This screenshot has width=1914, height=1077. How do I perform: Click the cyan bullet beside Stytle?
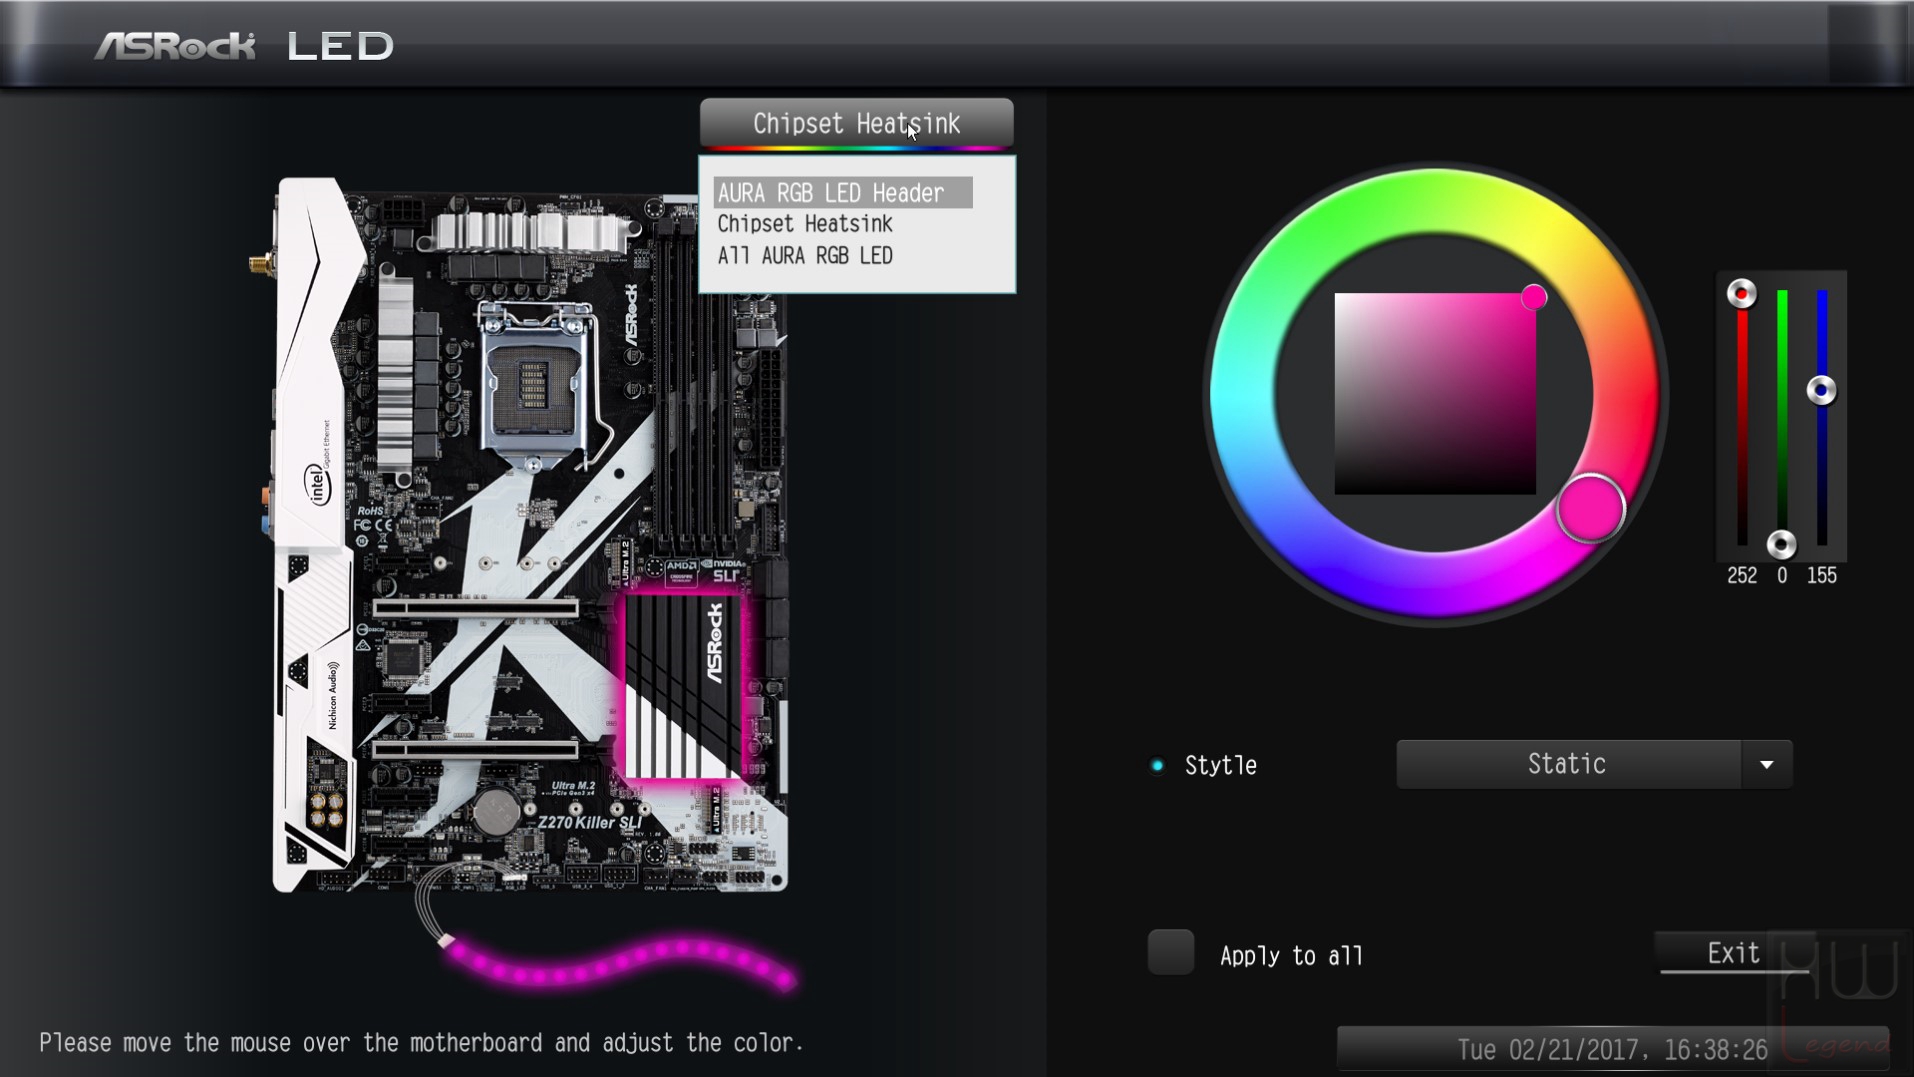coord(1157,766)
